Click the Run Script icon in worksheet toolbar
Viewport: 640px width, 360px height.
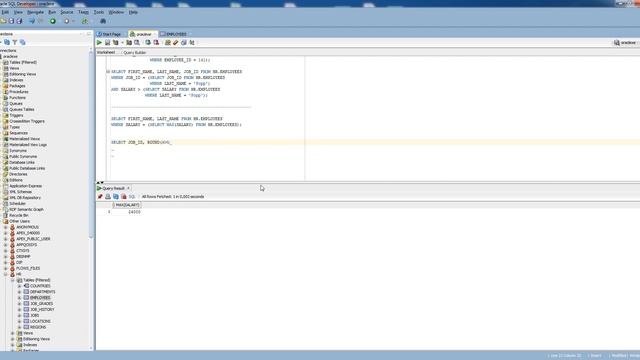click(107, 42)
